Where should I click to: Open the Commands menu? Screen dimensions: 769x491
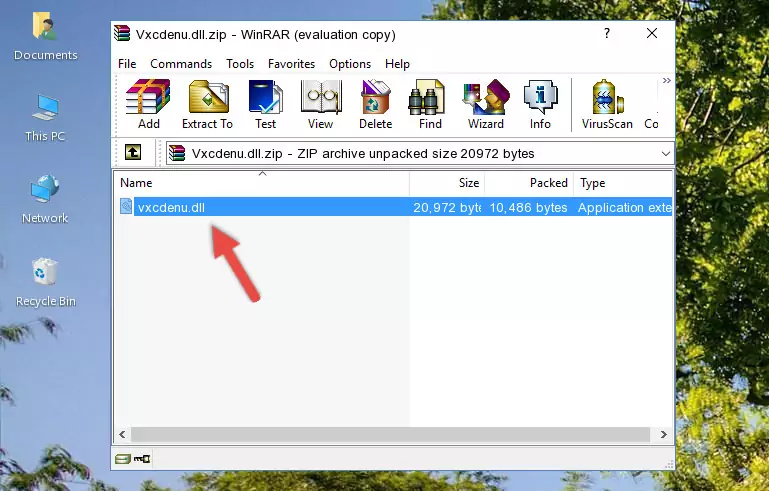coord(181,64)
